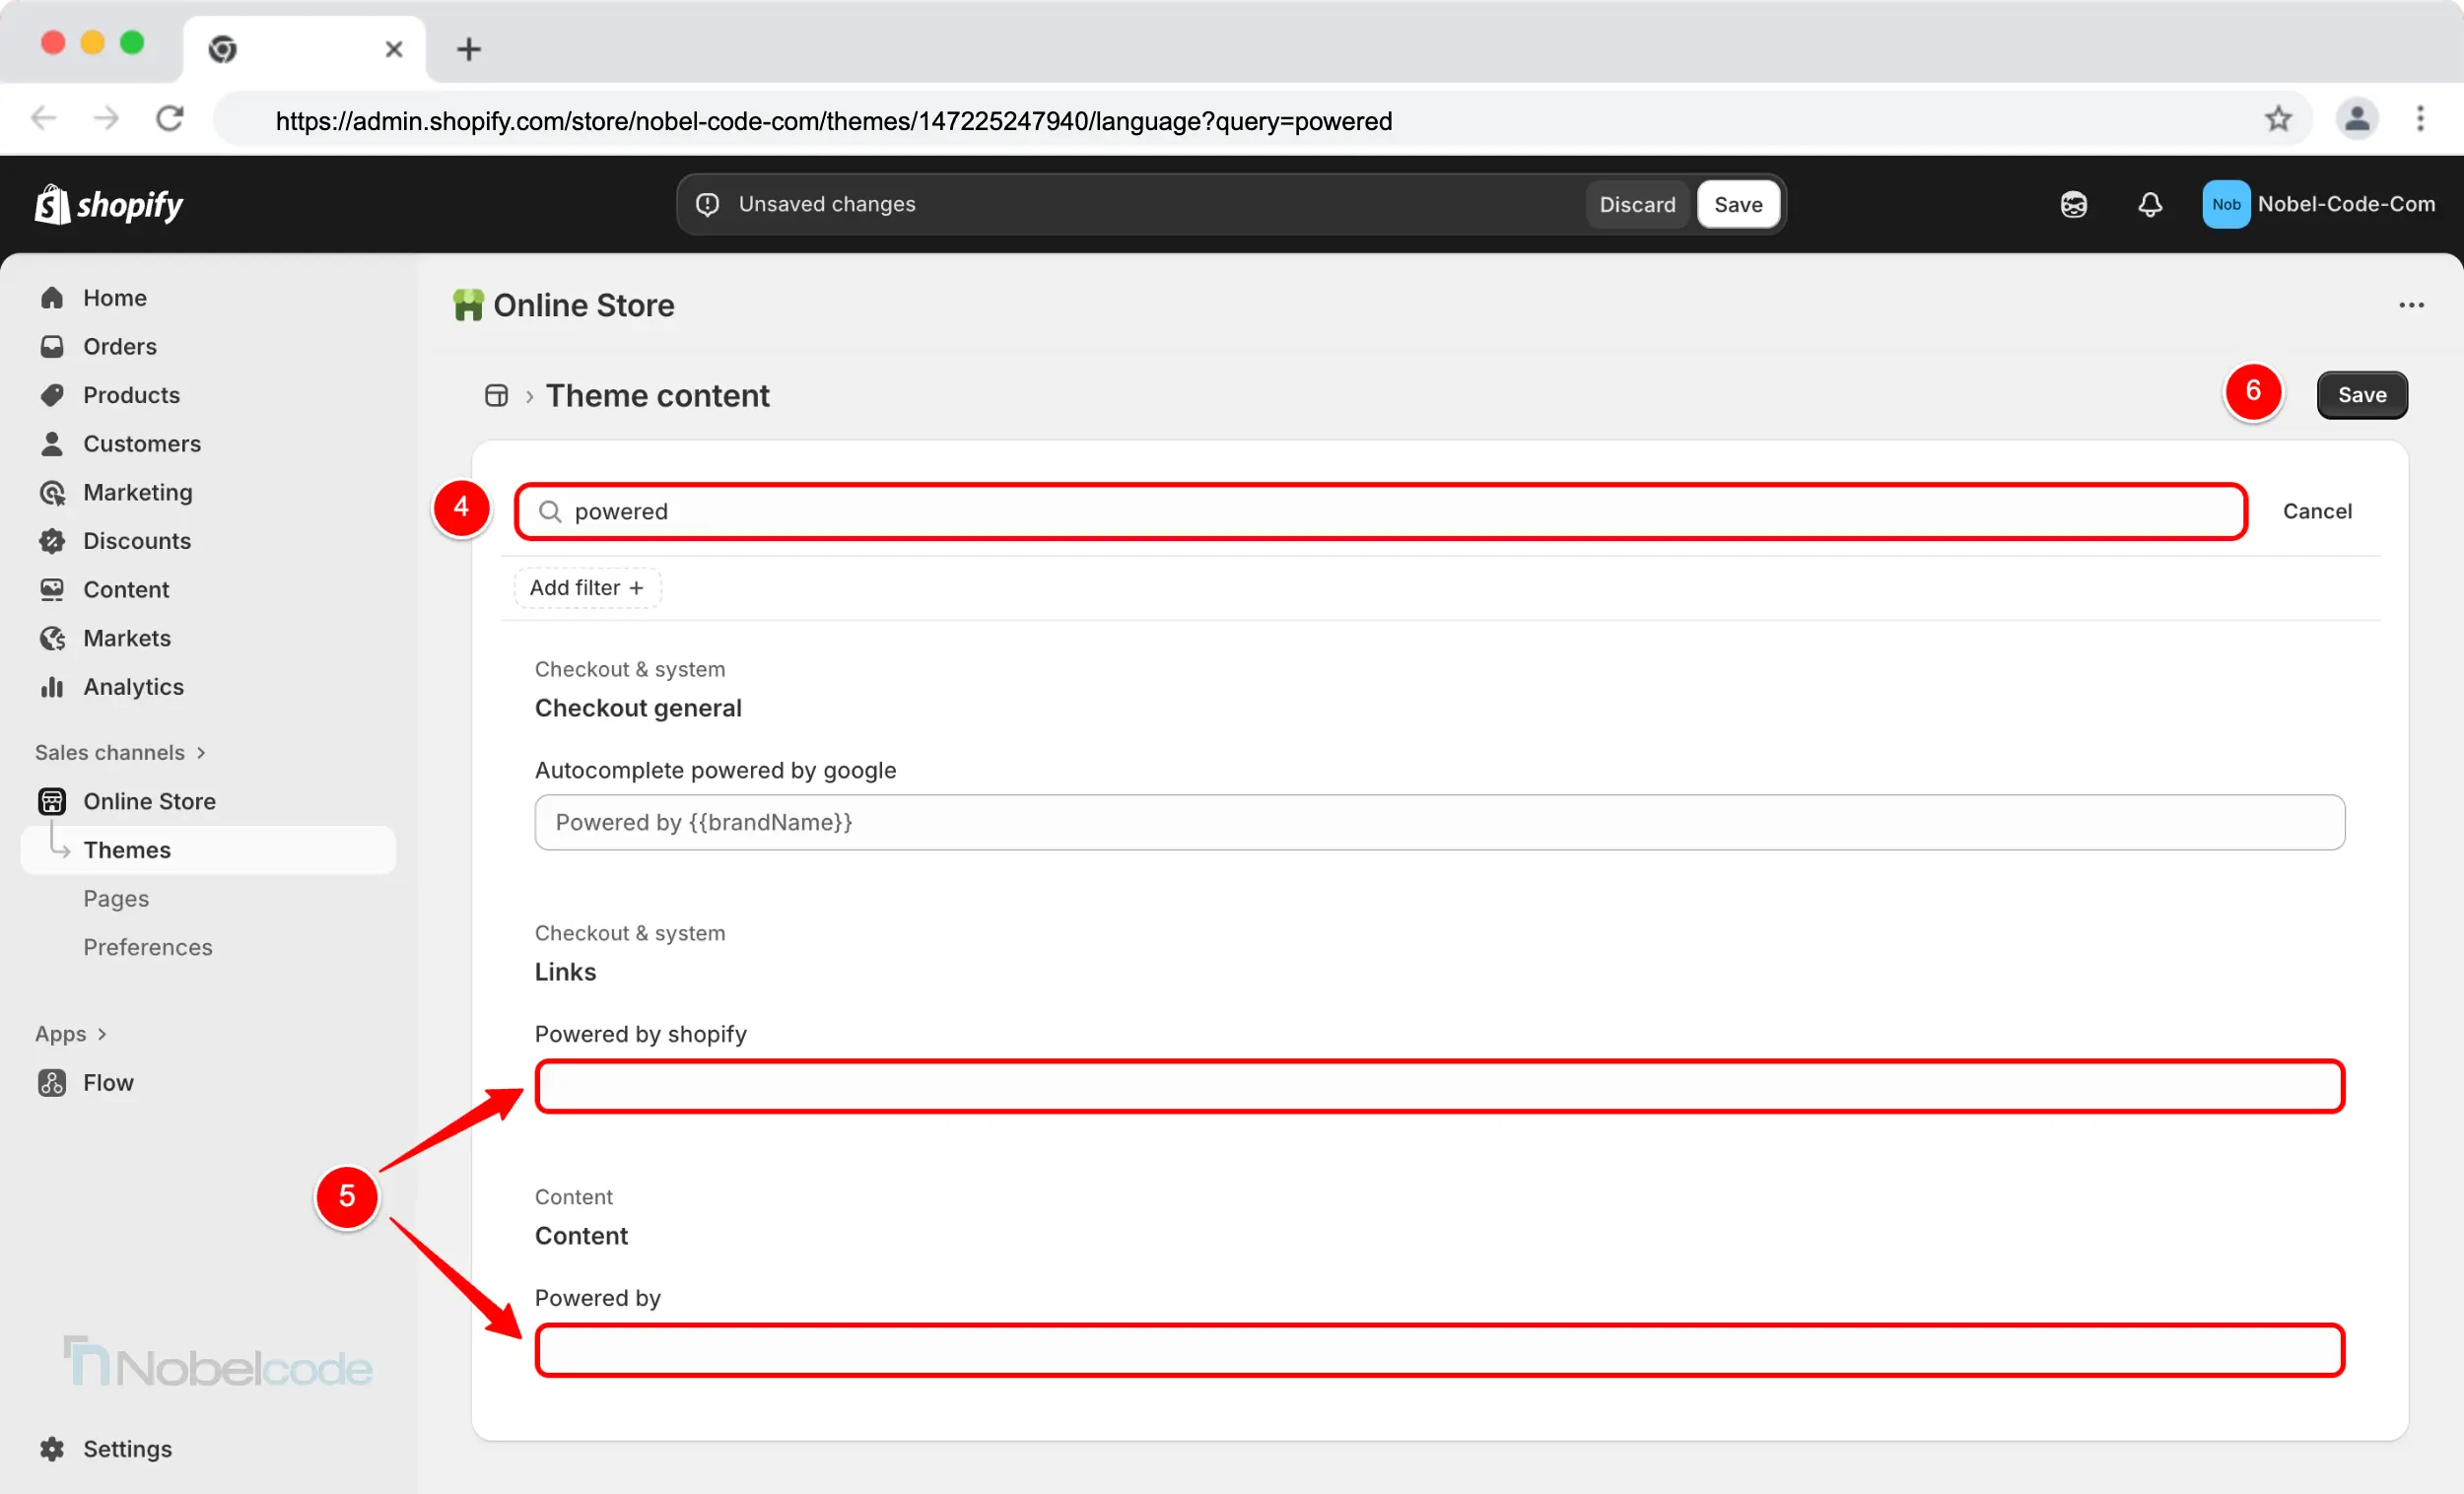The height and width of the screenshot is (1494, 2464).
Task: Open the three-dot page menu
Action: tap(2410, 305)
